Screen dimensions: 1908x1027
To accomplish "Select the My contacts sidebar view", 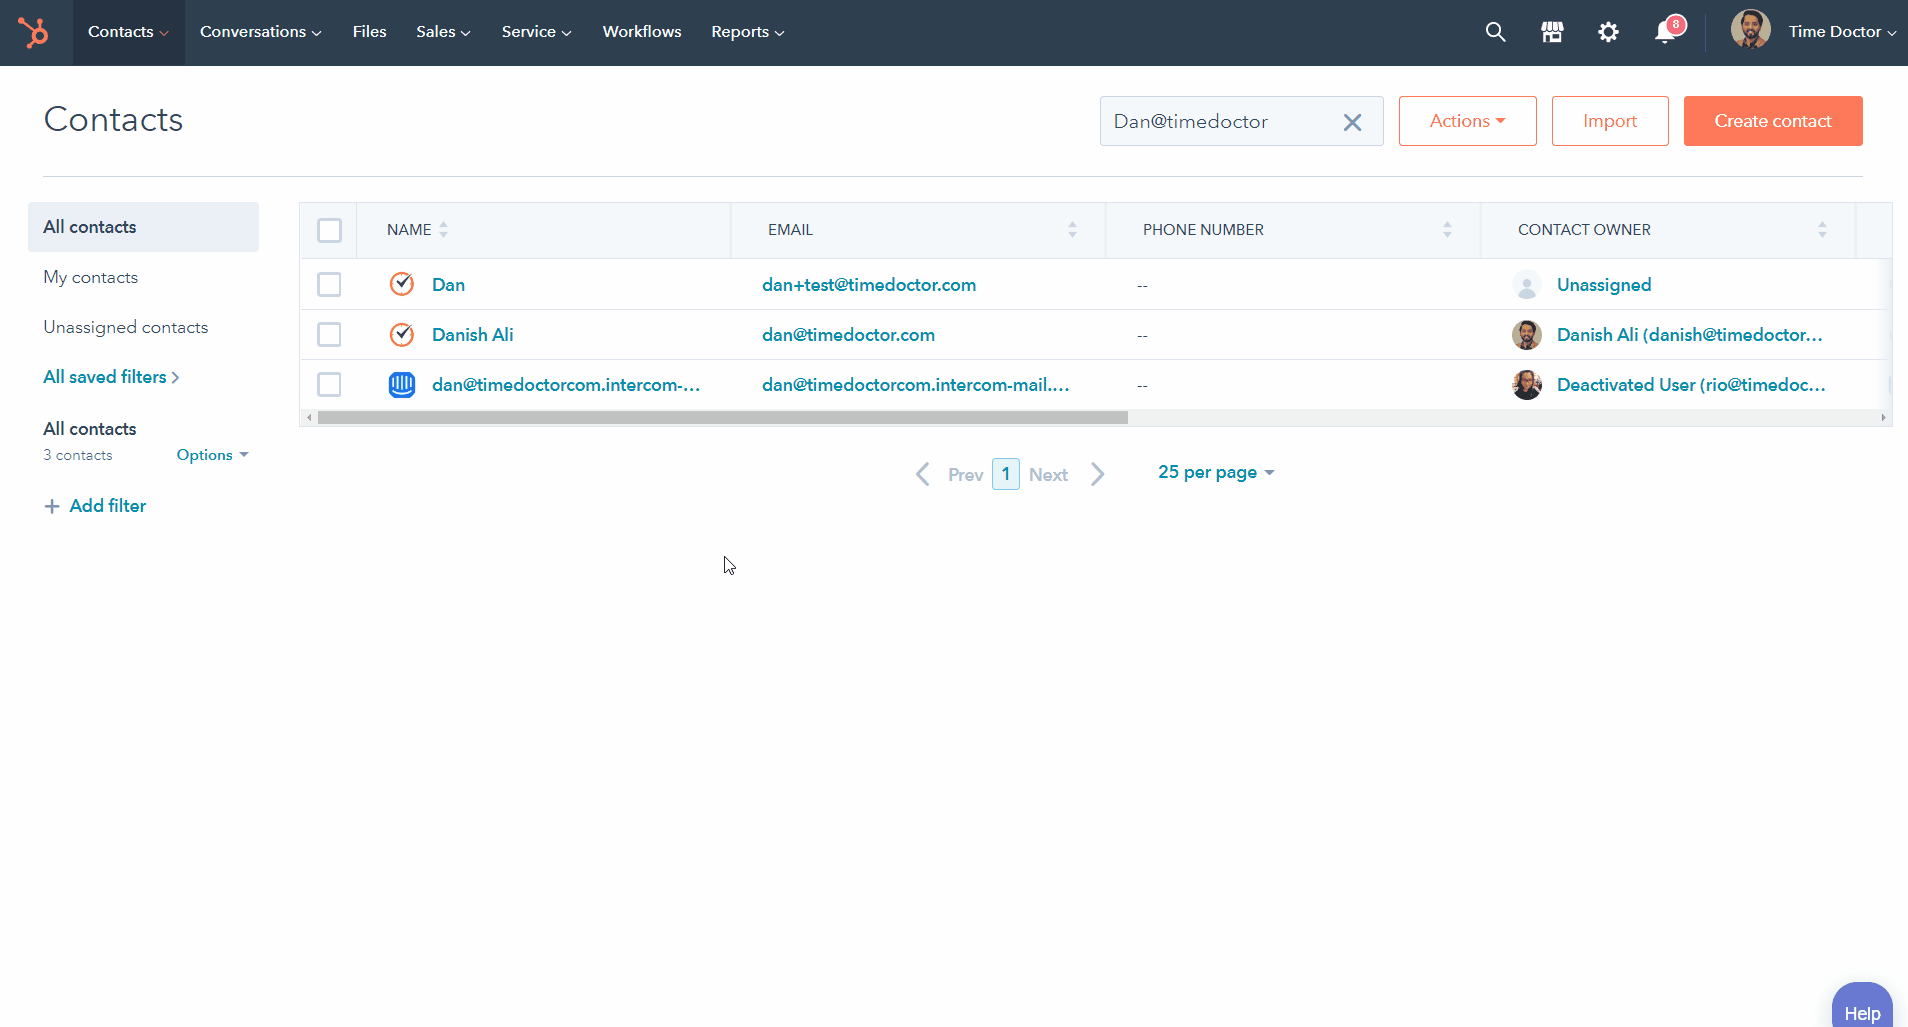I will click(91, 277).
